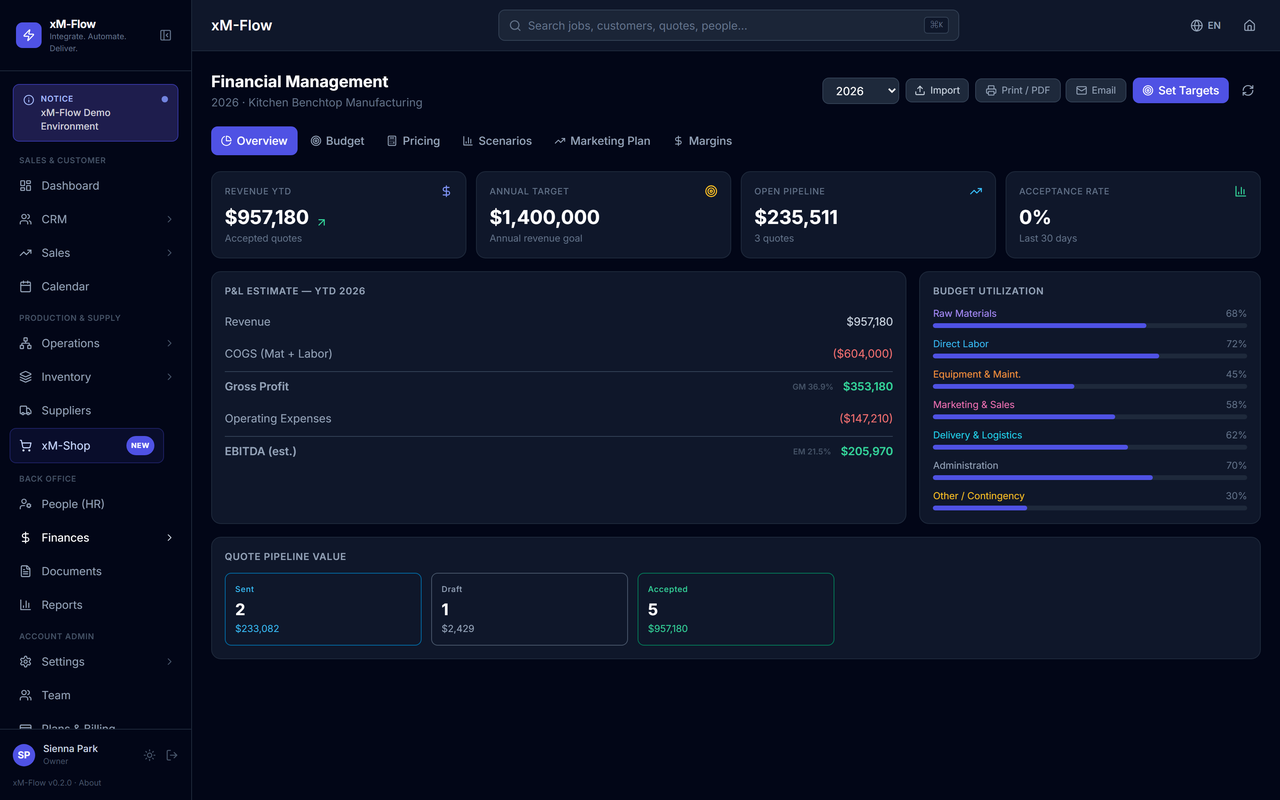Select the Accepted quotes pipeline card

click(735, 609)
